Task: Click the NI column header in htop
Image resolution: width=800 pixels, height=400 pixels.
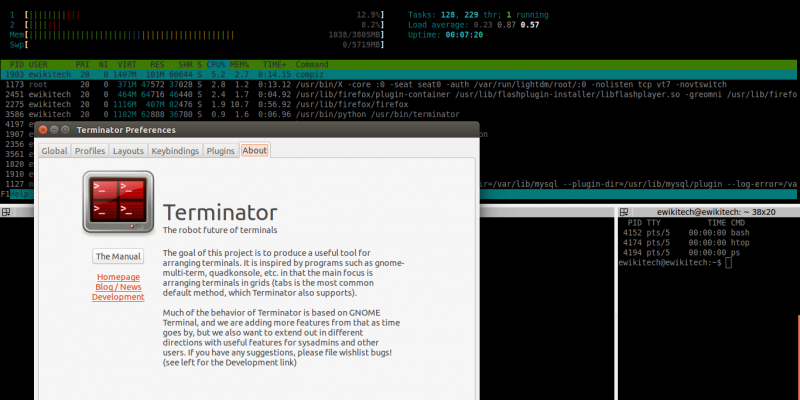Action: (x=103, y=64)
